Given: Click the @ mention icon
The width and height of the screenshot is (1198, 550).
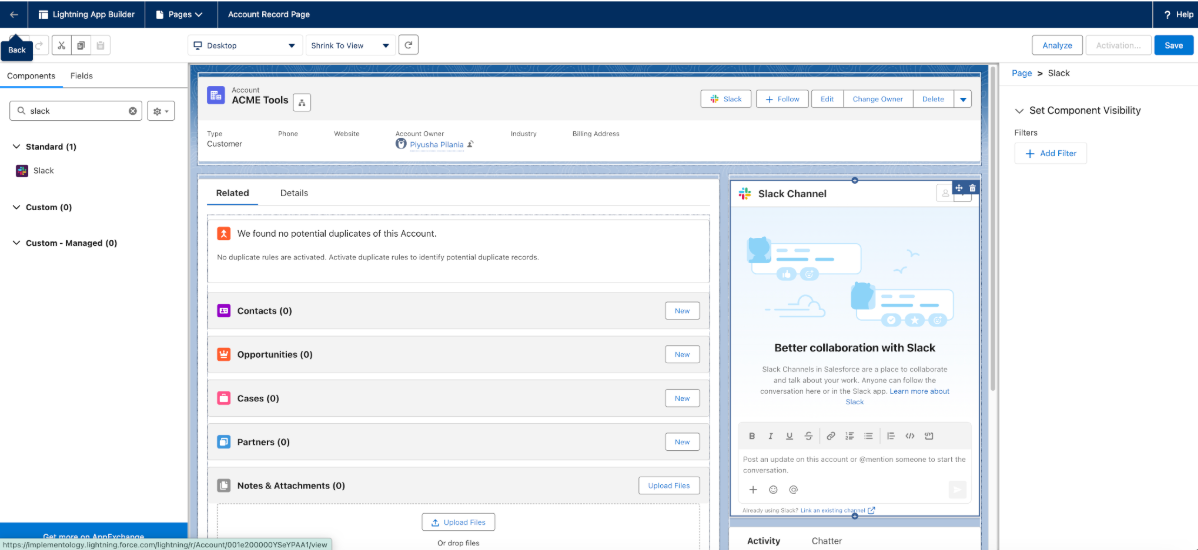Looking at the screenshot, I should pos(793,490).
